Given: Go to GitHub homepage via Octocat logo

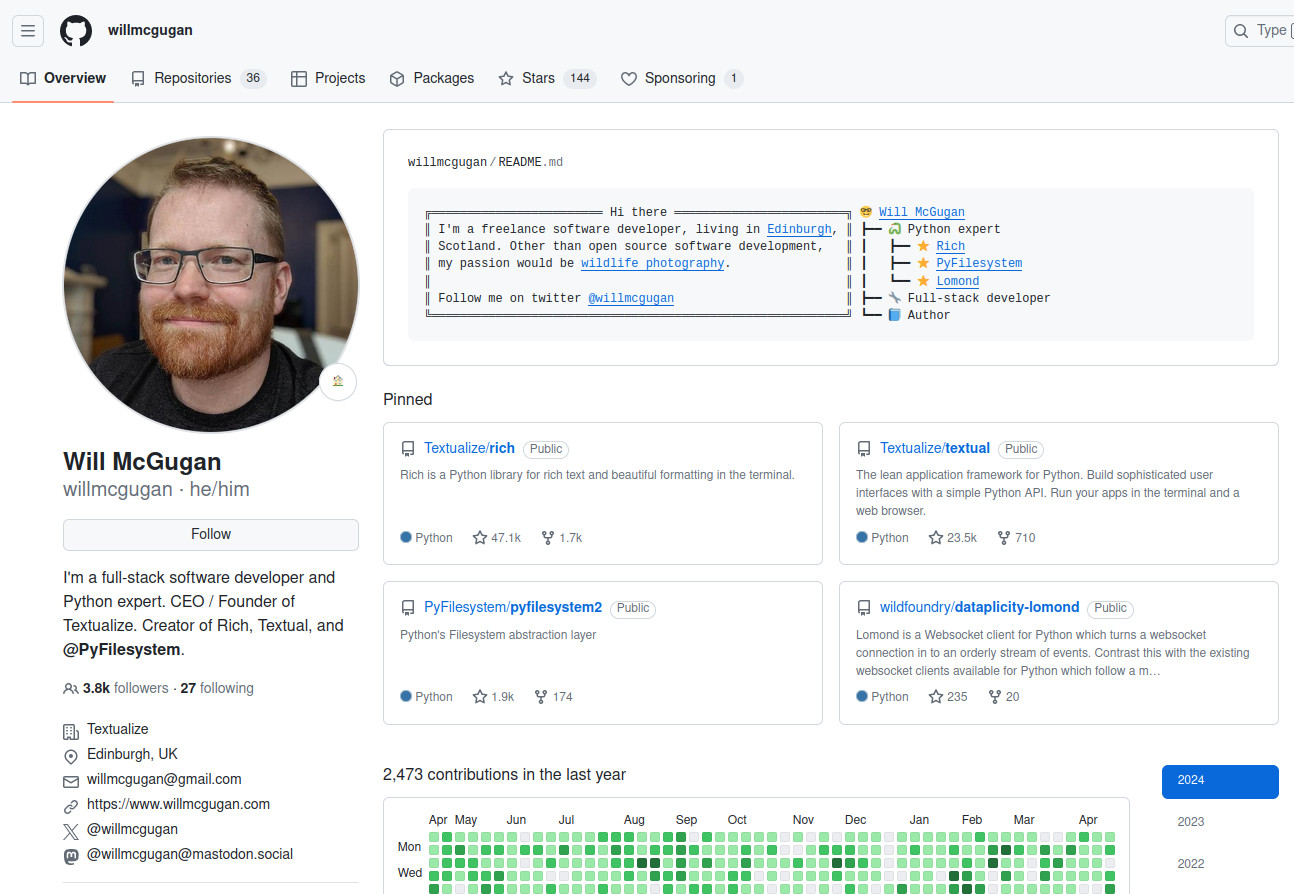Looking at the screenshot, I should [x=76, y=30].
